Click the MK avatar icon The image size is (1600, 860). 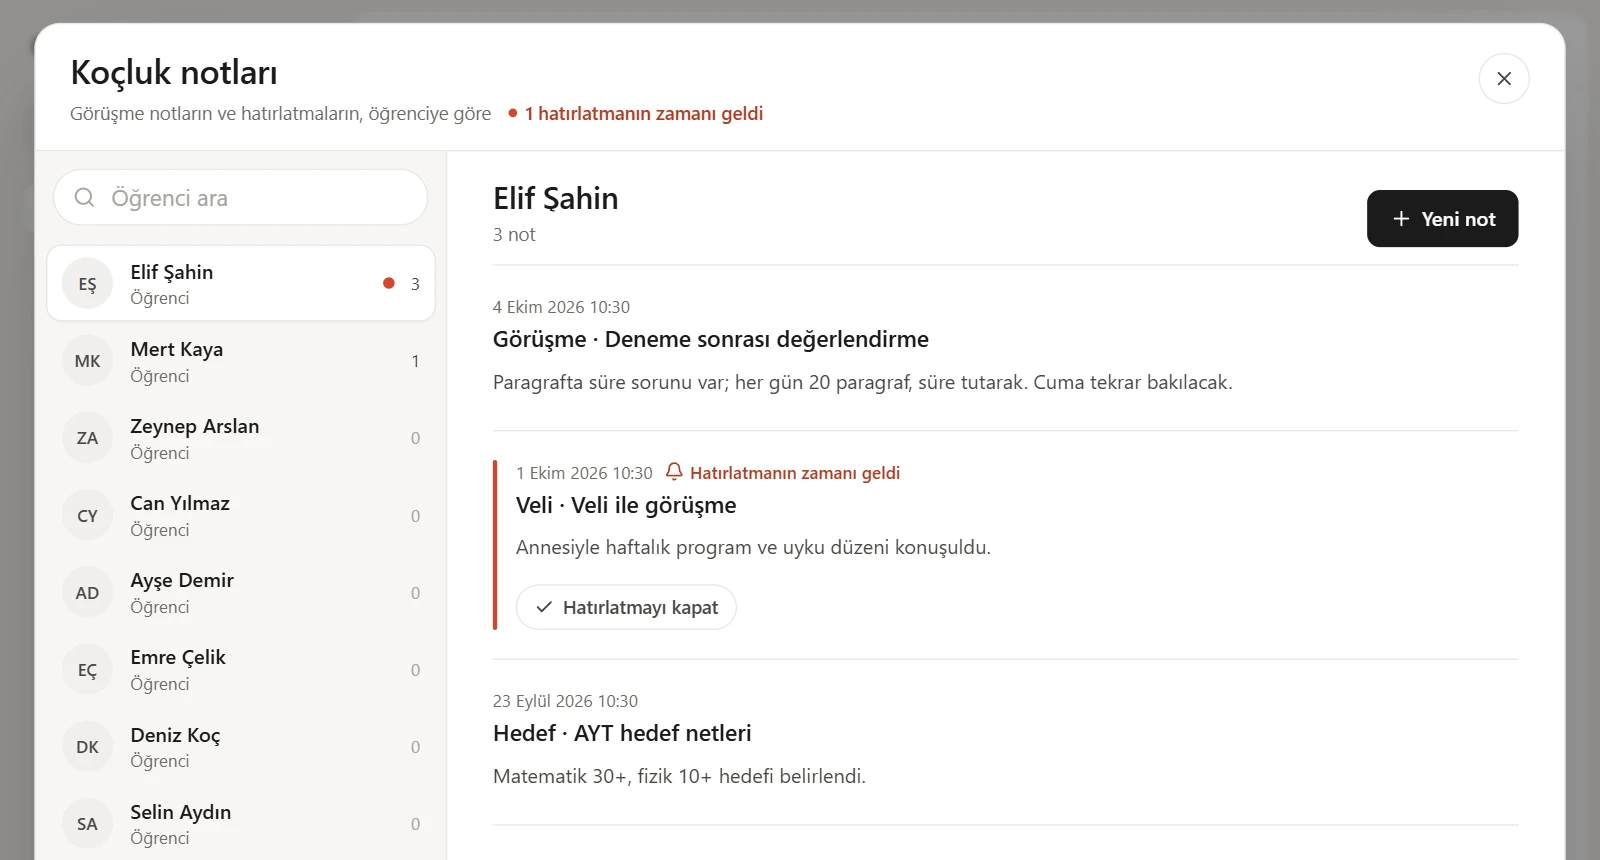[88, 361]
